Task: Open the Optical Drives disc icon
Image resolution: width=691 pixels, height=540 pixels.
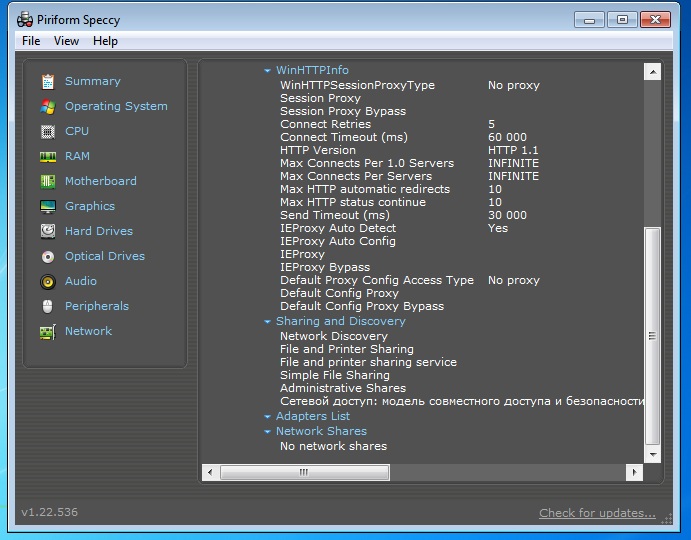Action: (47, 256)
